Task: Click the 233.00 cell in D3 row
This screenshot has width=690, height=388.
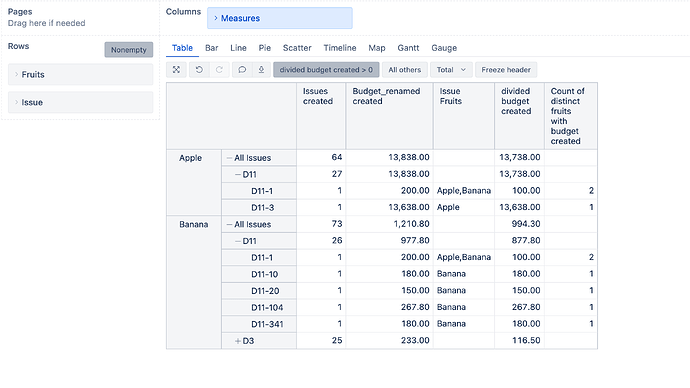Action: point(389,340)
